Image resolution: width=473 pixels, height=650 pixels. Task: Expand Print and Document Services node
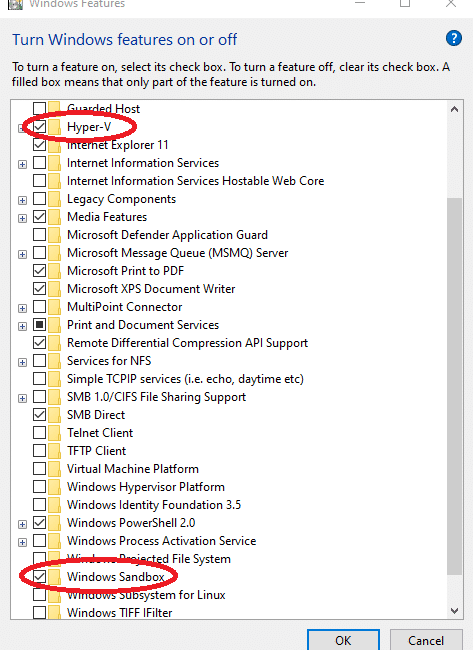point(22,327)
